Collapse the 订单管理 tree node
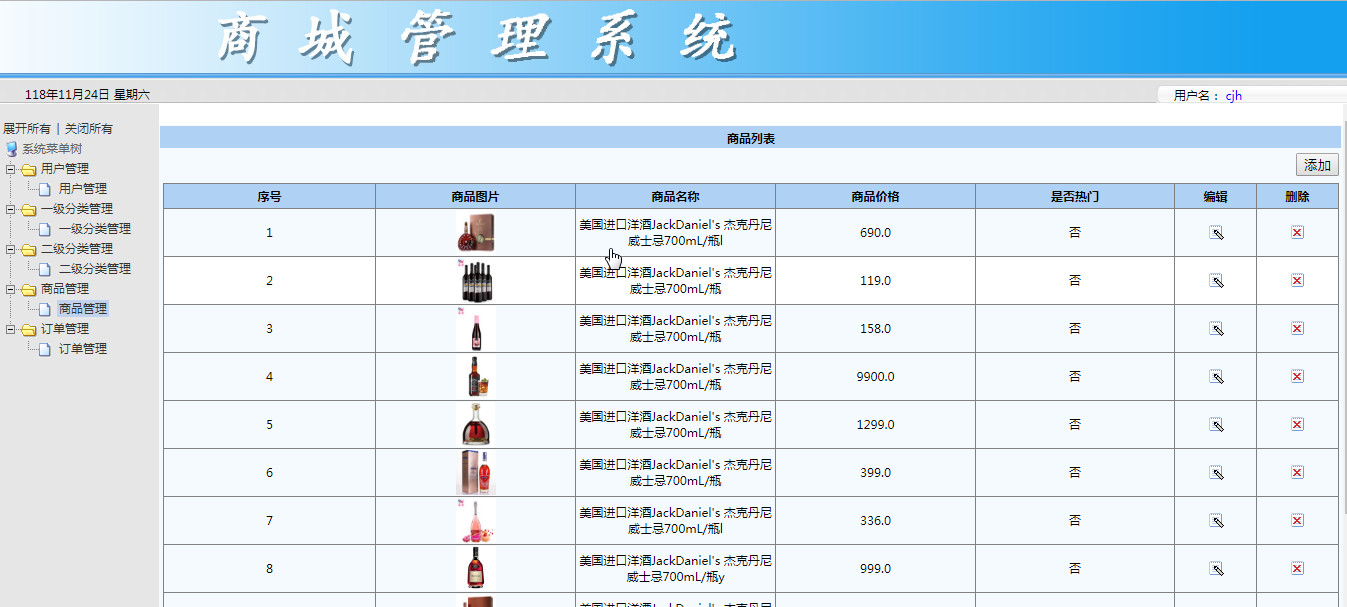Image resolution: width=1347 pixels, height=607 pixels. tap(10, 329)
